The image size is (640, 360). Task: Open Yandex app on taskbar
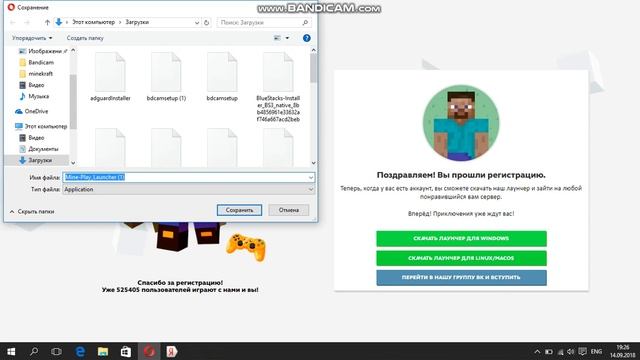click(172, 351)
